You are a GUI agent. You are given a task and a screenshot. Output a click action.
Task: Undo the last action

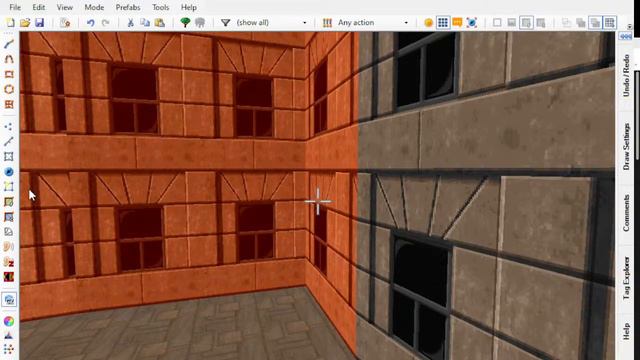(91, 23)
